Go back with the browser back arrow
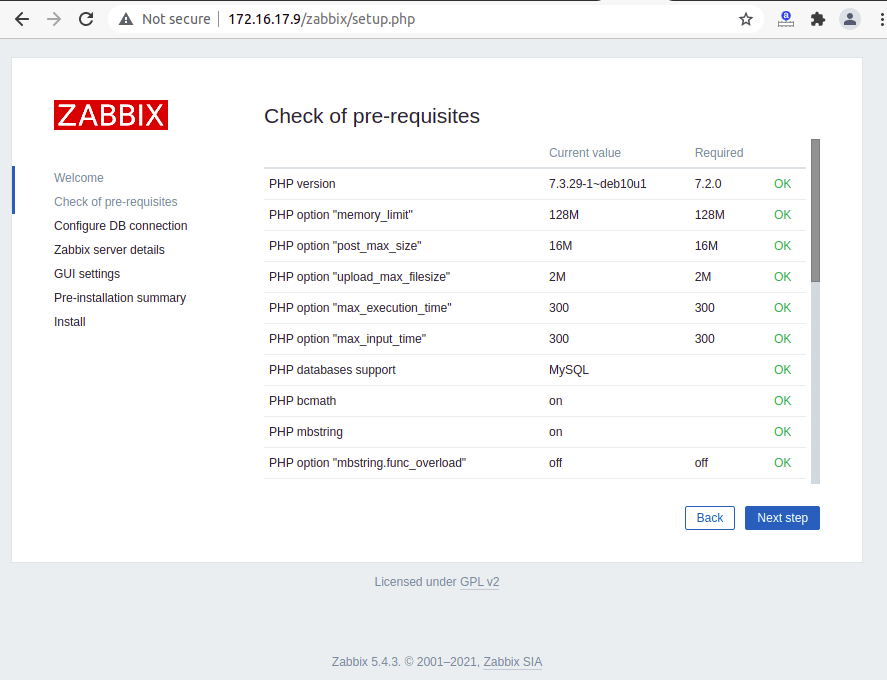Image resolution: width=887 pixels, height=680 pixels. [22, 19]
